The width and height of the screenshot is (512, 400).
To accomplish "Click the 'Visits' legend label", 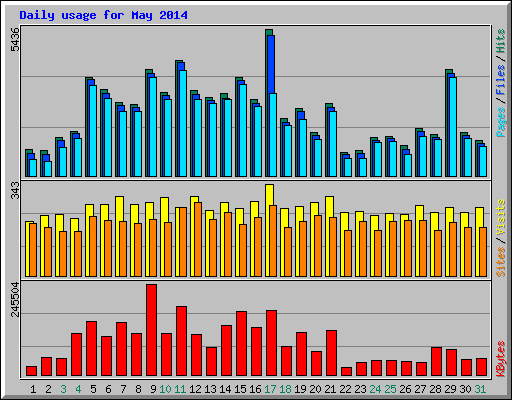I will [x=501, y=217].
